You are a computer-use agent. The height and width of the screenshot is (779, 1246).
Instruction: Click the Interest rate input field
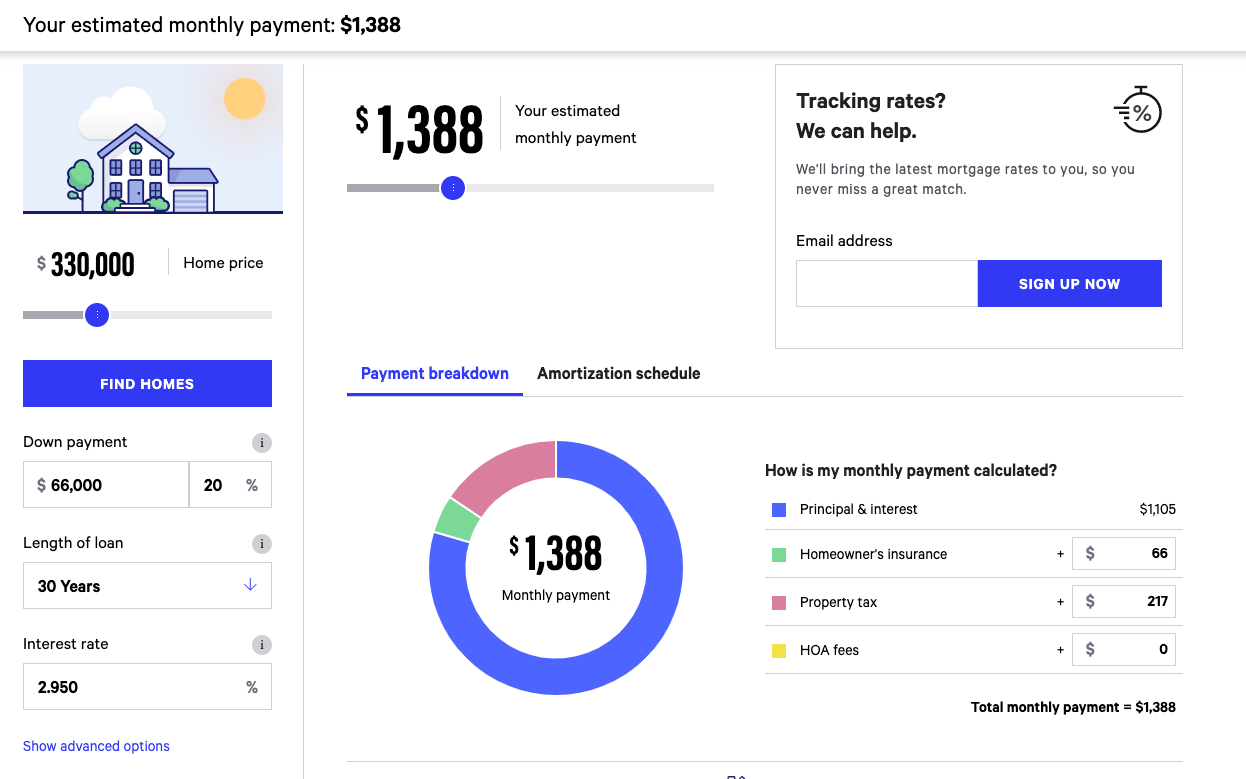tap(147, 687)
